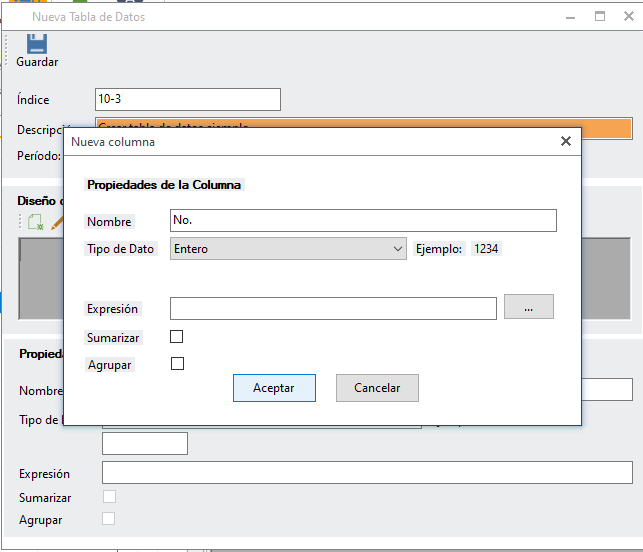Check the Agrupar option in the dialog
643x552 pixels.
coord(177,364)
